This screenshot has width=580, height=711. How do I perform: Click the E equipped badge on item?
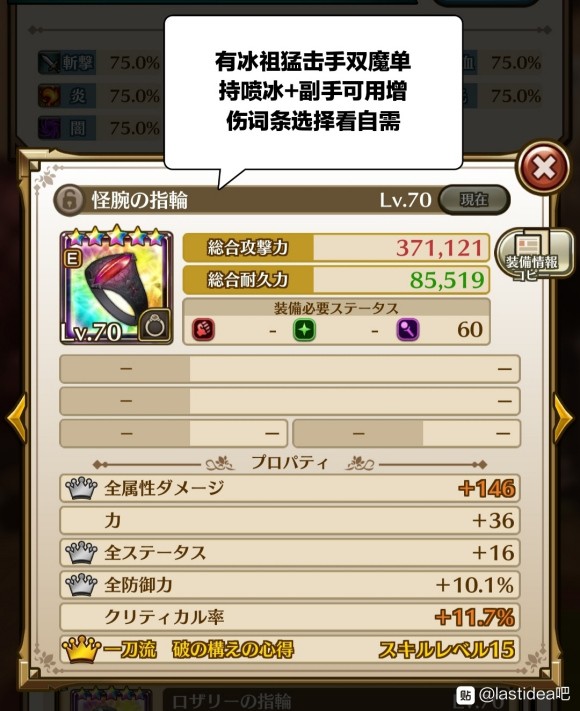click(73, 259)
